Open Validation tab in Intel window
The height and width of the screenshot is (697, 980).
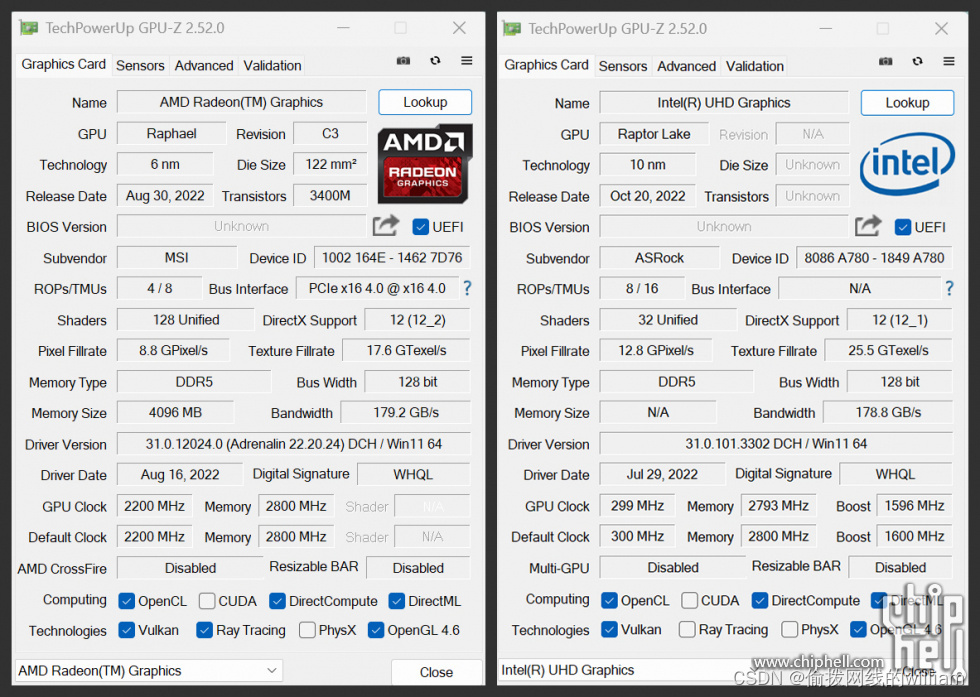click(x=754, y=66)
